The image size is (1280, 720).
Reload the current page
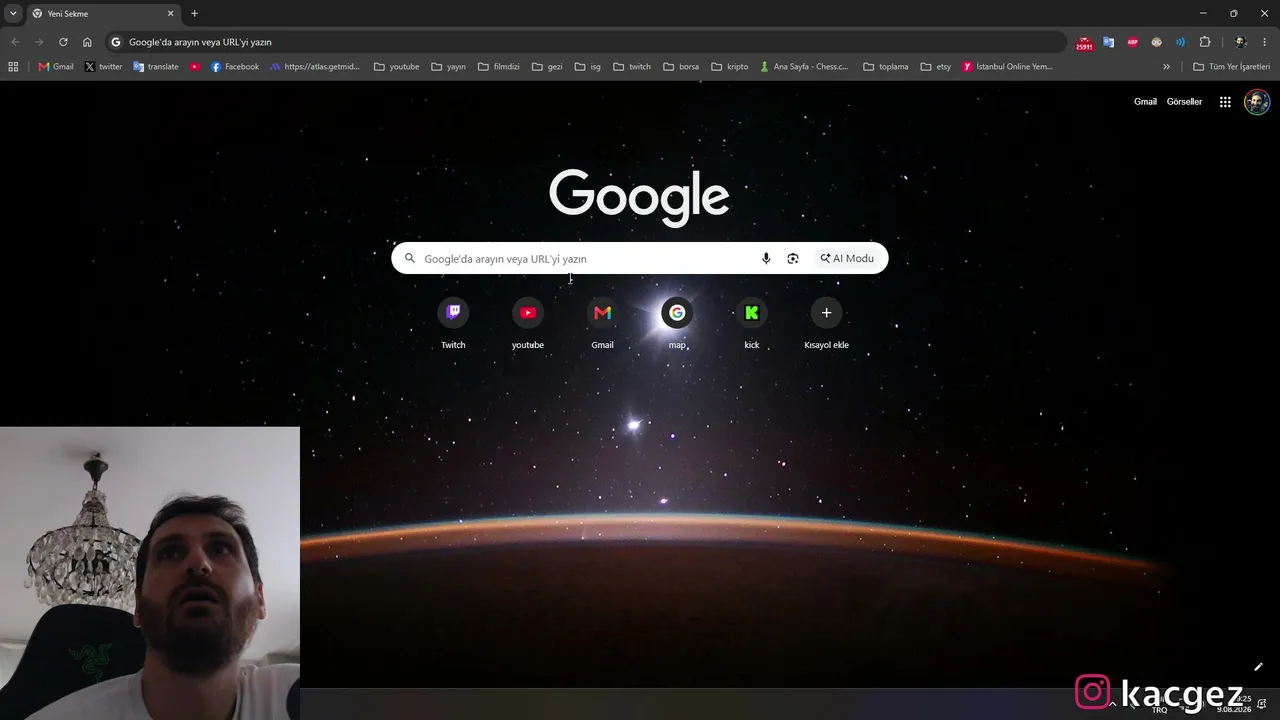63,42
